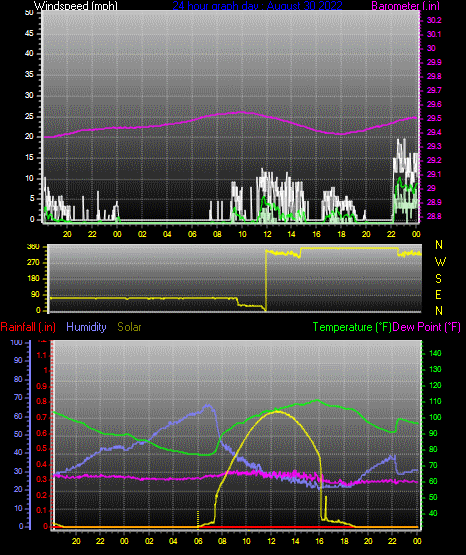Select 0.4 on the rainfall axis
This screenshot has height=555, width=466.
(42, 464)
